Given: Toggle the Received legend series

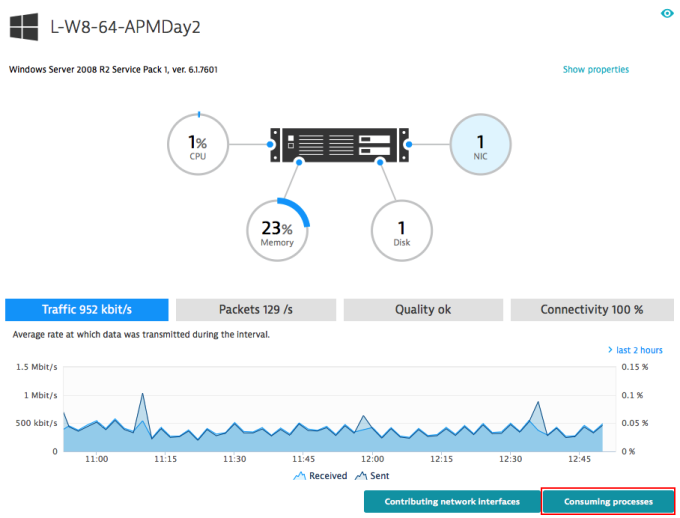Looking at the screenshot, I should 320,476.
